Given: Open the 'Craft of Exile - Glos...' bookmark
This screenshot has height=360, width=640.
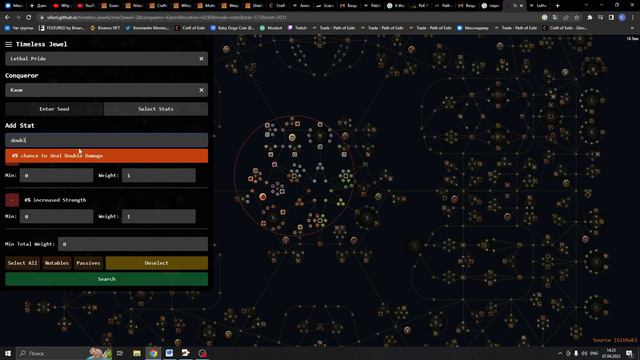Looking at the screenshot, I should pyautogui.click(x=564, y=28).
